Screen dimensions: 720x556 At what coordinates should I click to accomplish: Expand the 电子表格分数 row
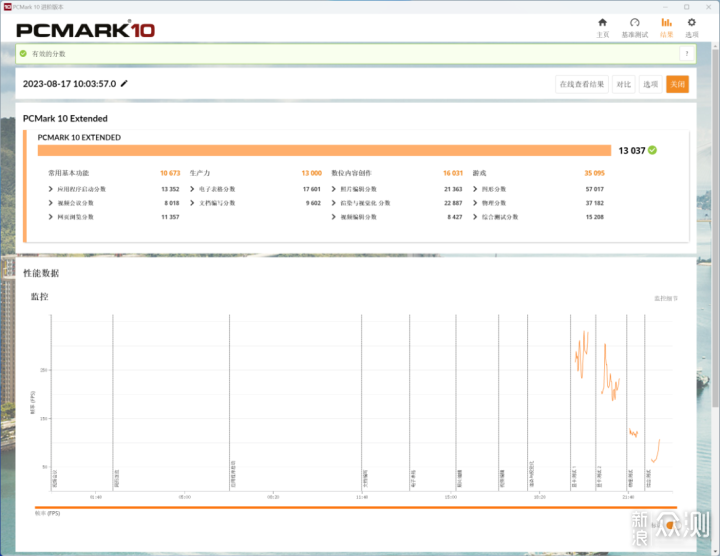[213, 189]
